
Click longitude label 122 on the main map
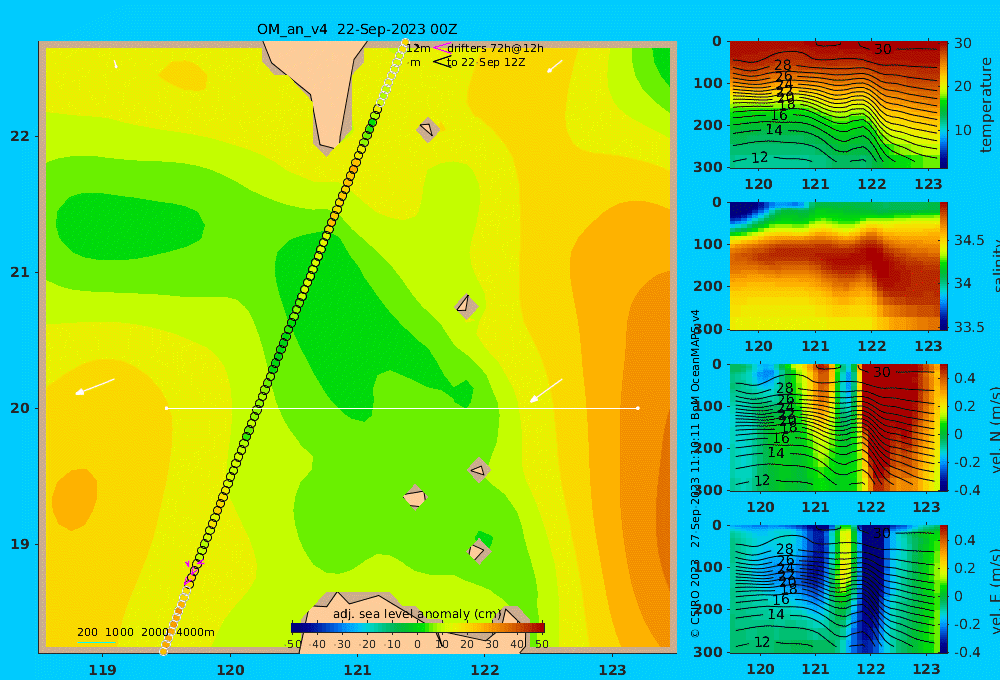pos(485,670)
